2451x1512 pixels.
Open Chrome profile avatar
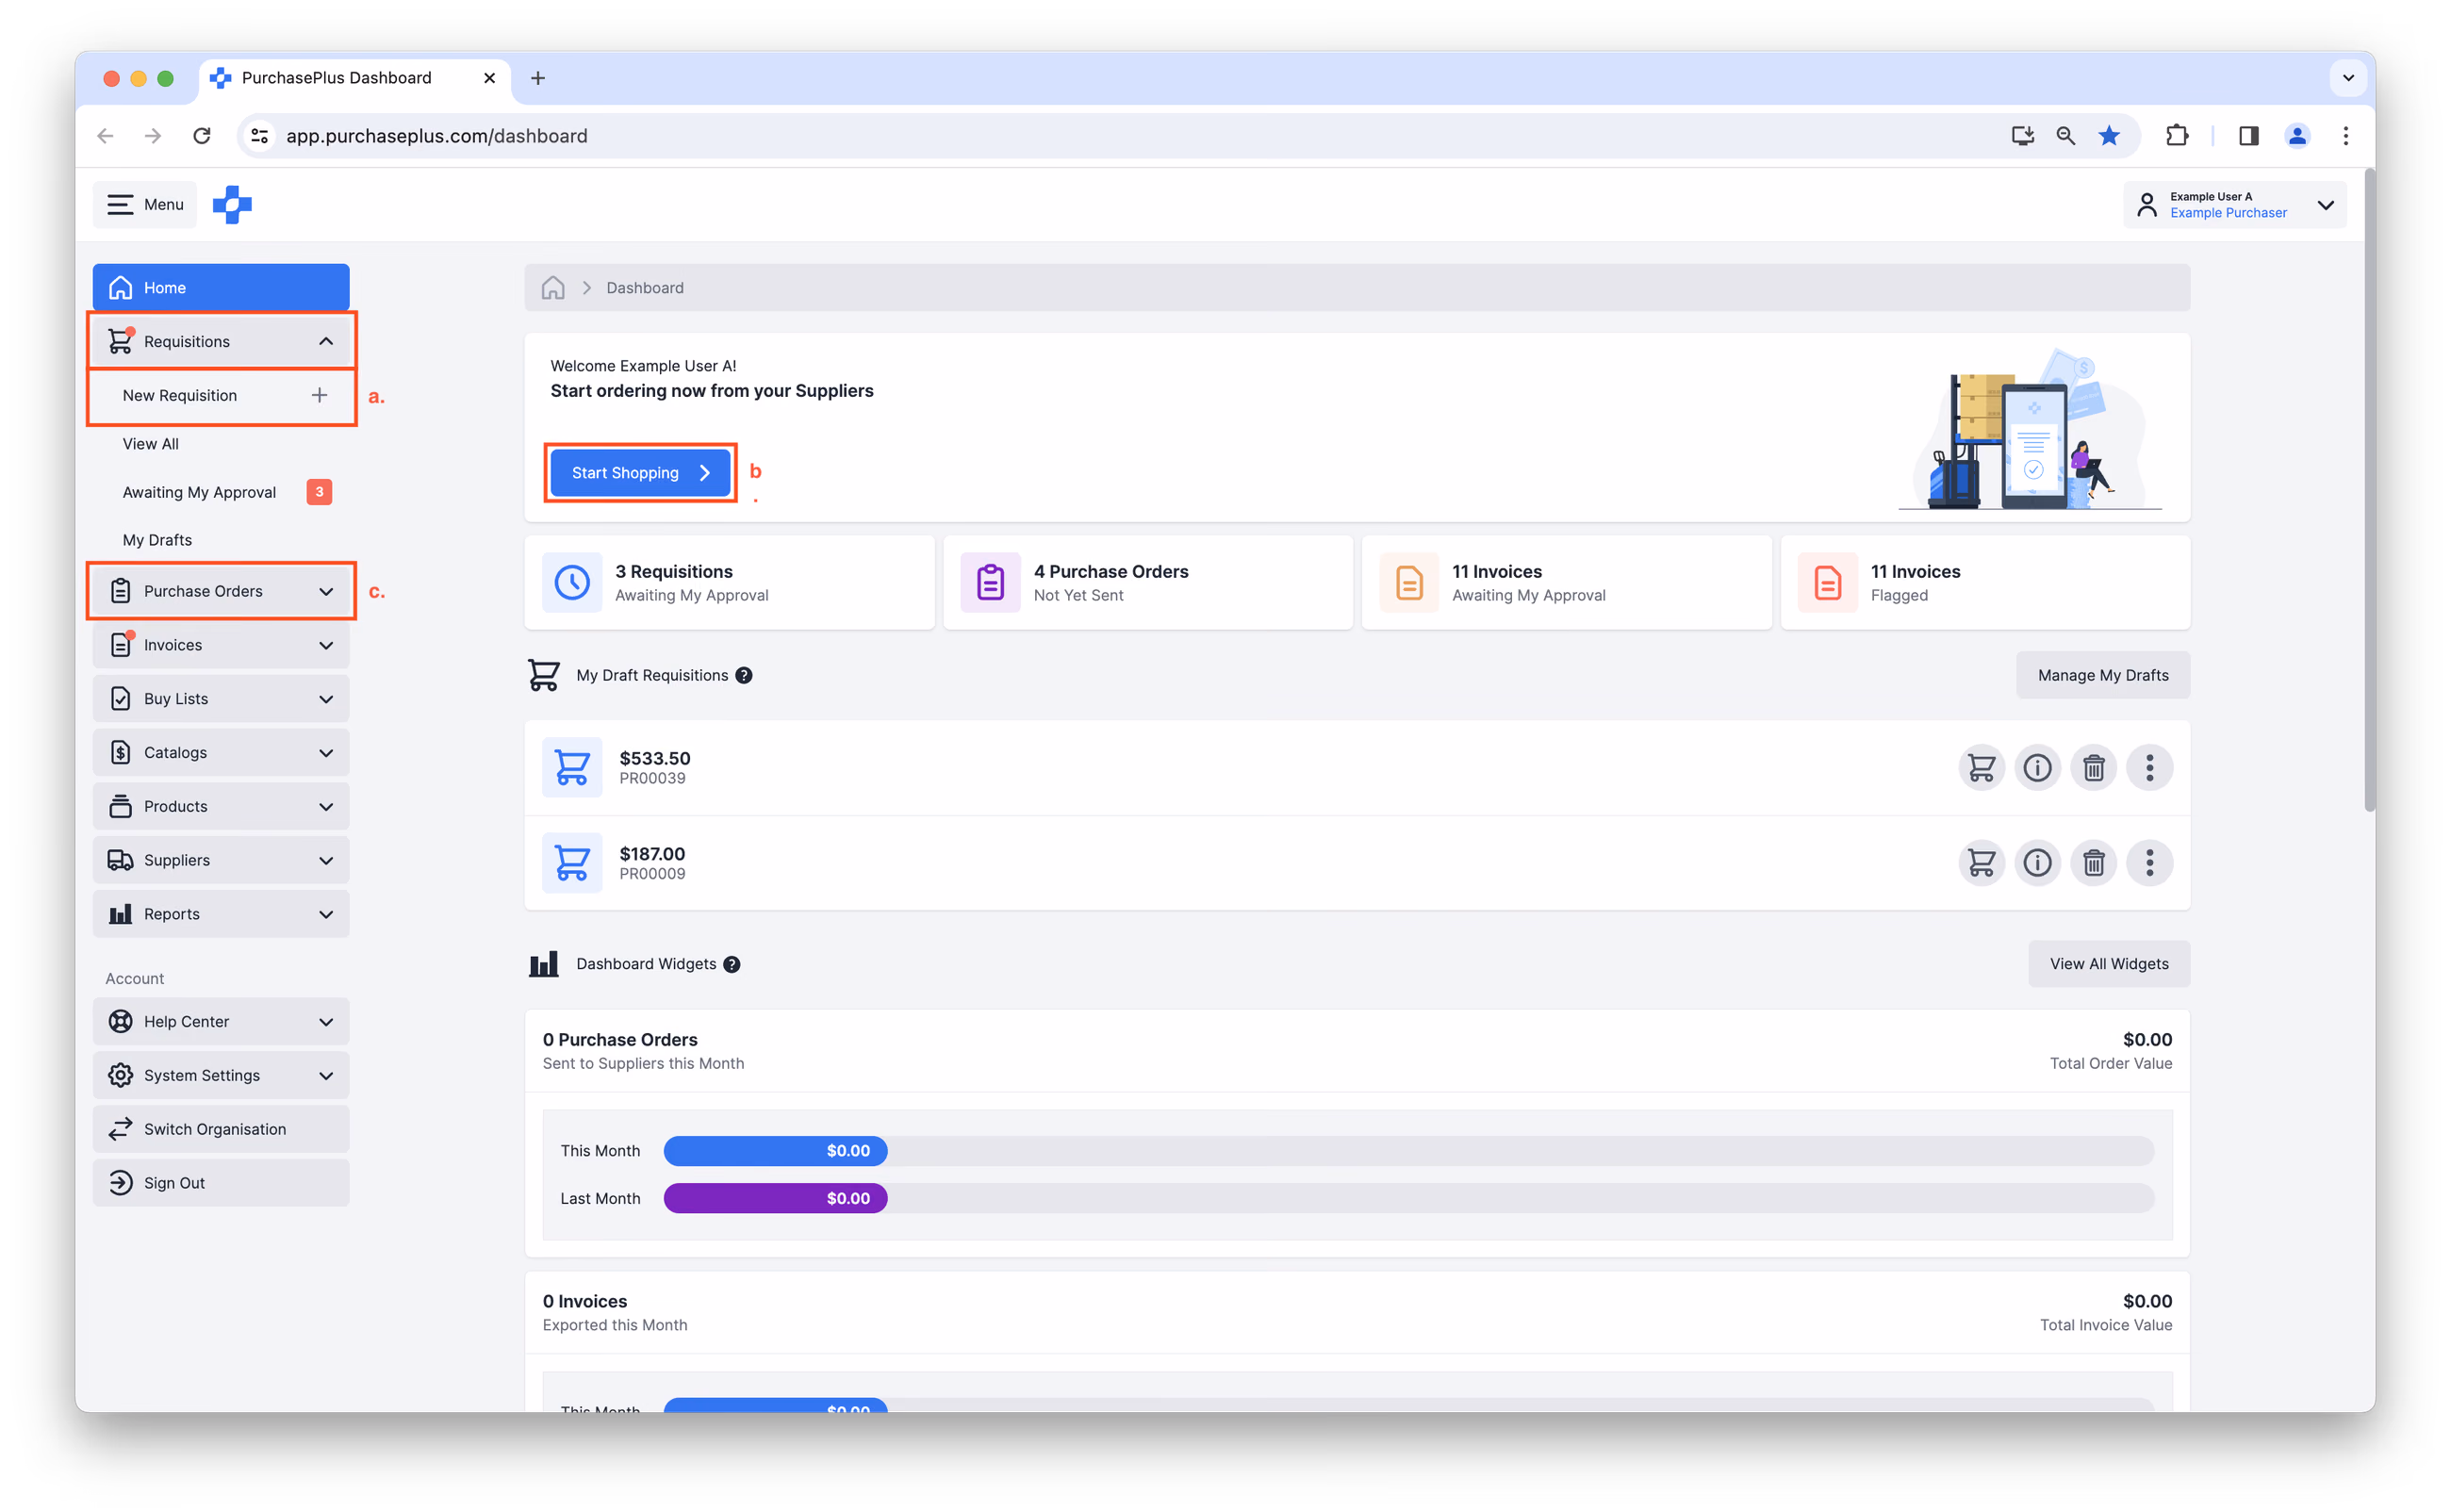[2296, 136]
